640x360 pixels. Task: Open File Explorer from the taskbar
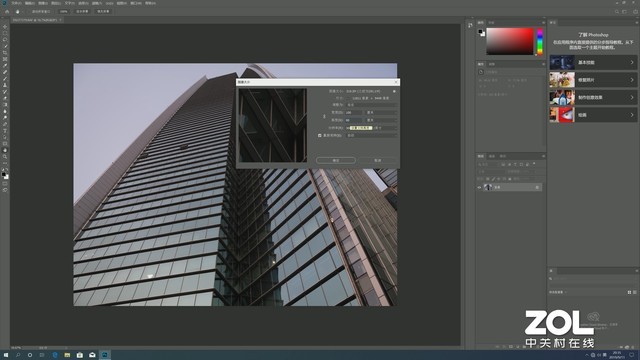click(x=67, y=355)
